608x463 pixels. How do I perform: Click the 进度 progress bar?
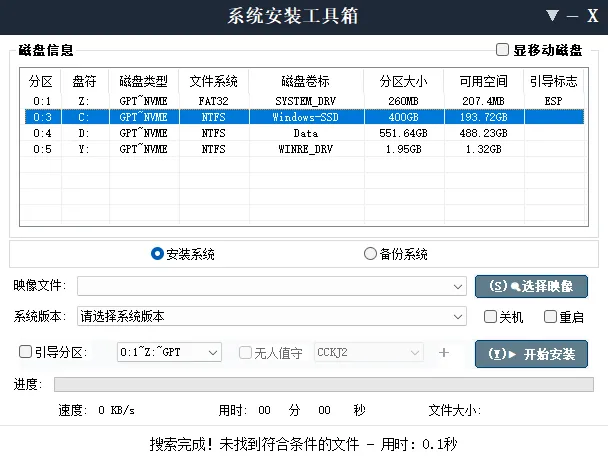tap(324, 384)
